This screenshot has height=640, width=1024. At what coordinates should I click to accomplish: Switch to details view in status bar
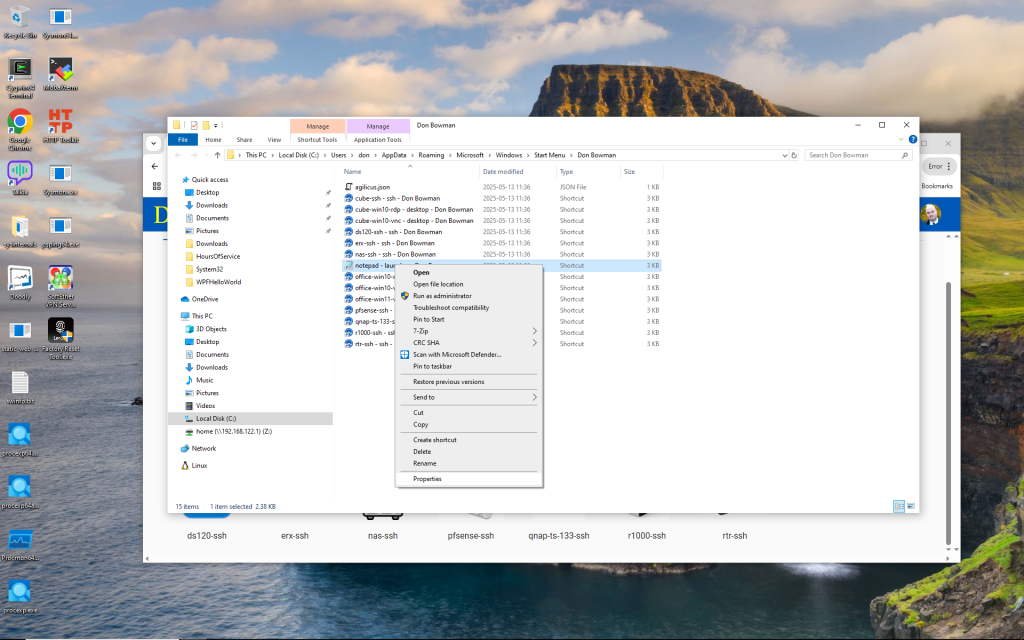pyautogui.click(x=899, y=507)
